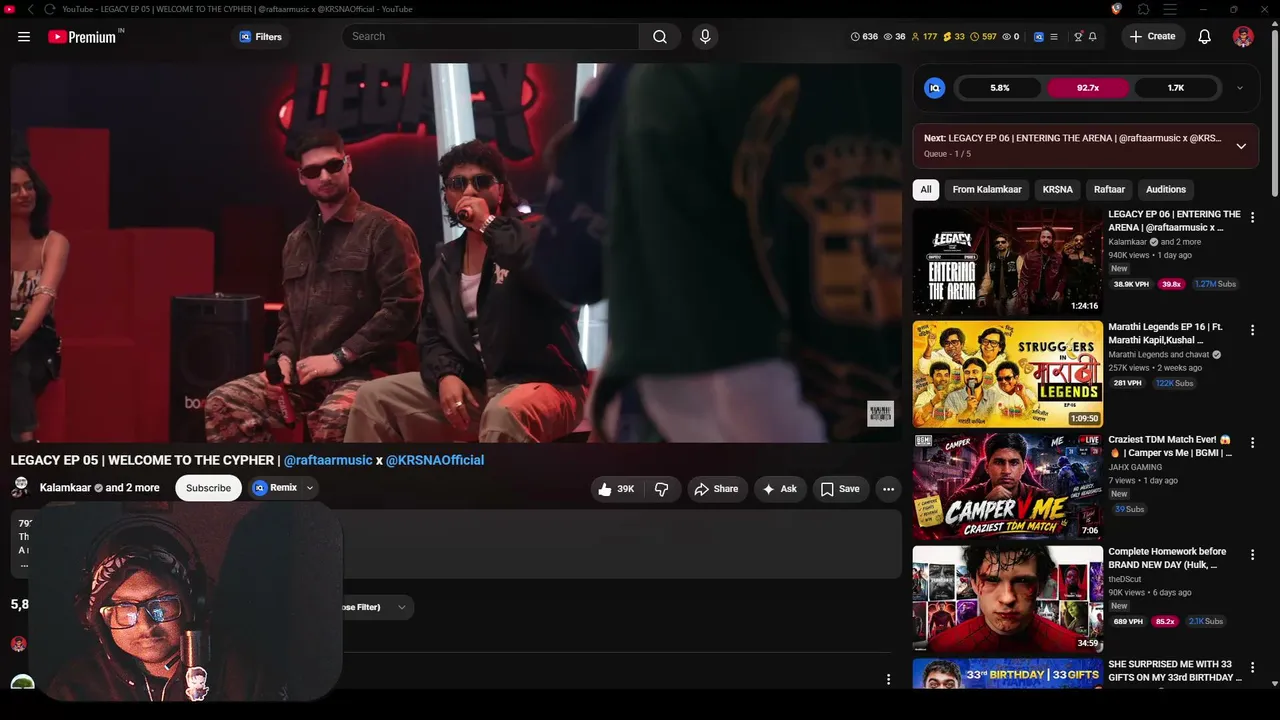Click the eye stat showing 36
1280x720 pixels.
click(x=895, y=37)
